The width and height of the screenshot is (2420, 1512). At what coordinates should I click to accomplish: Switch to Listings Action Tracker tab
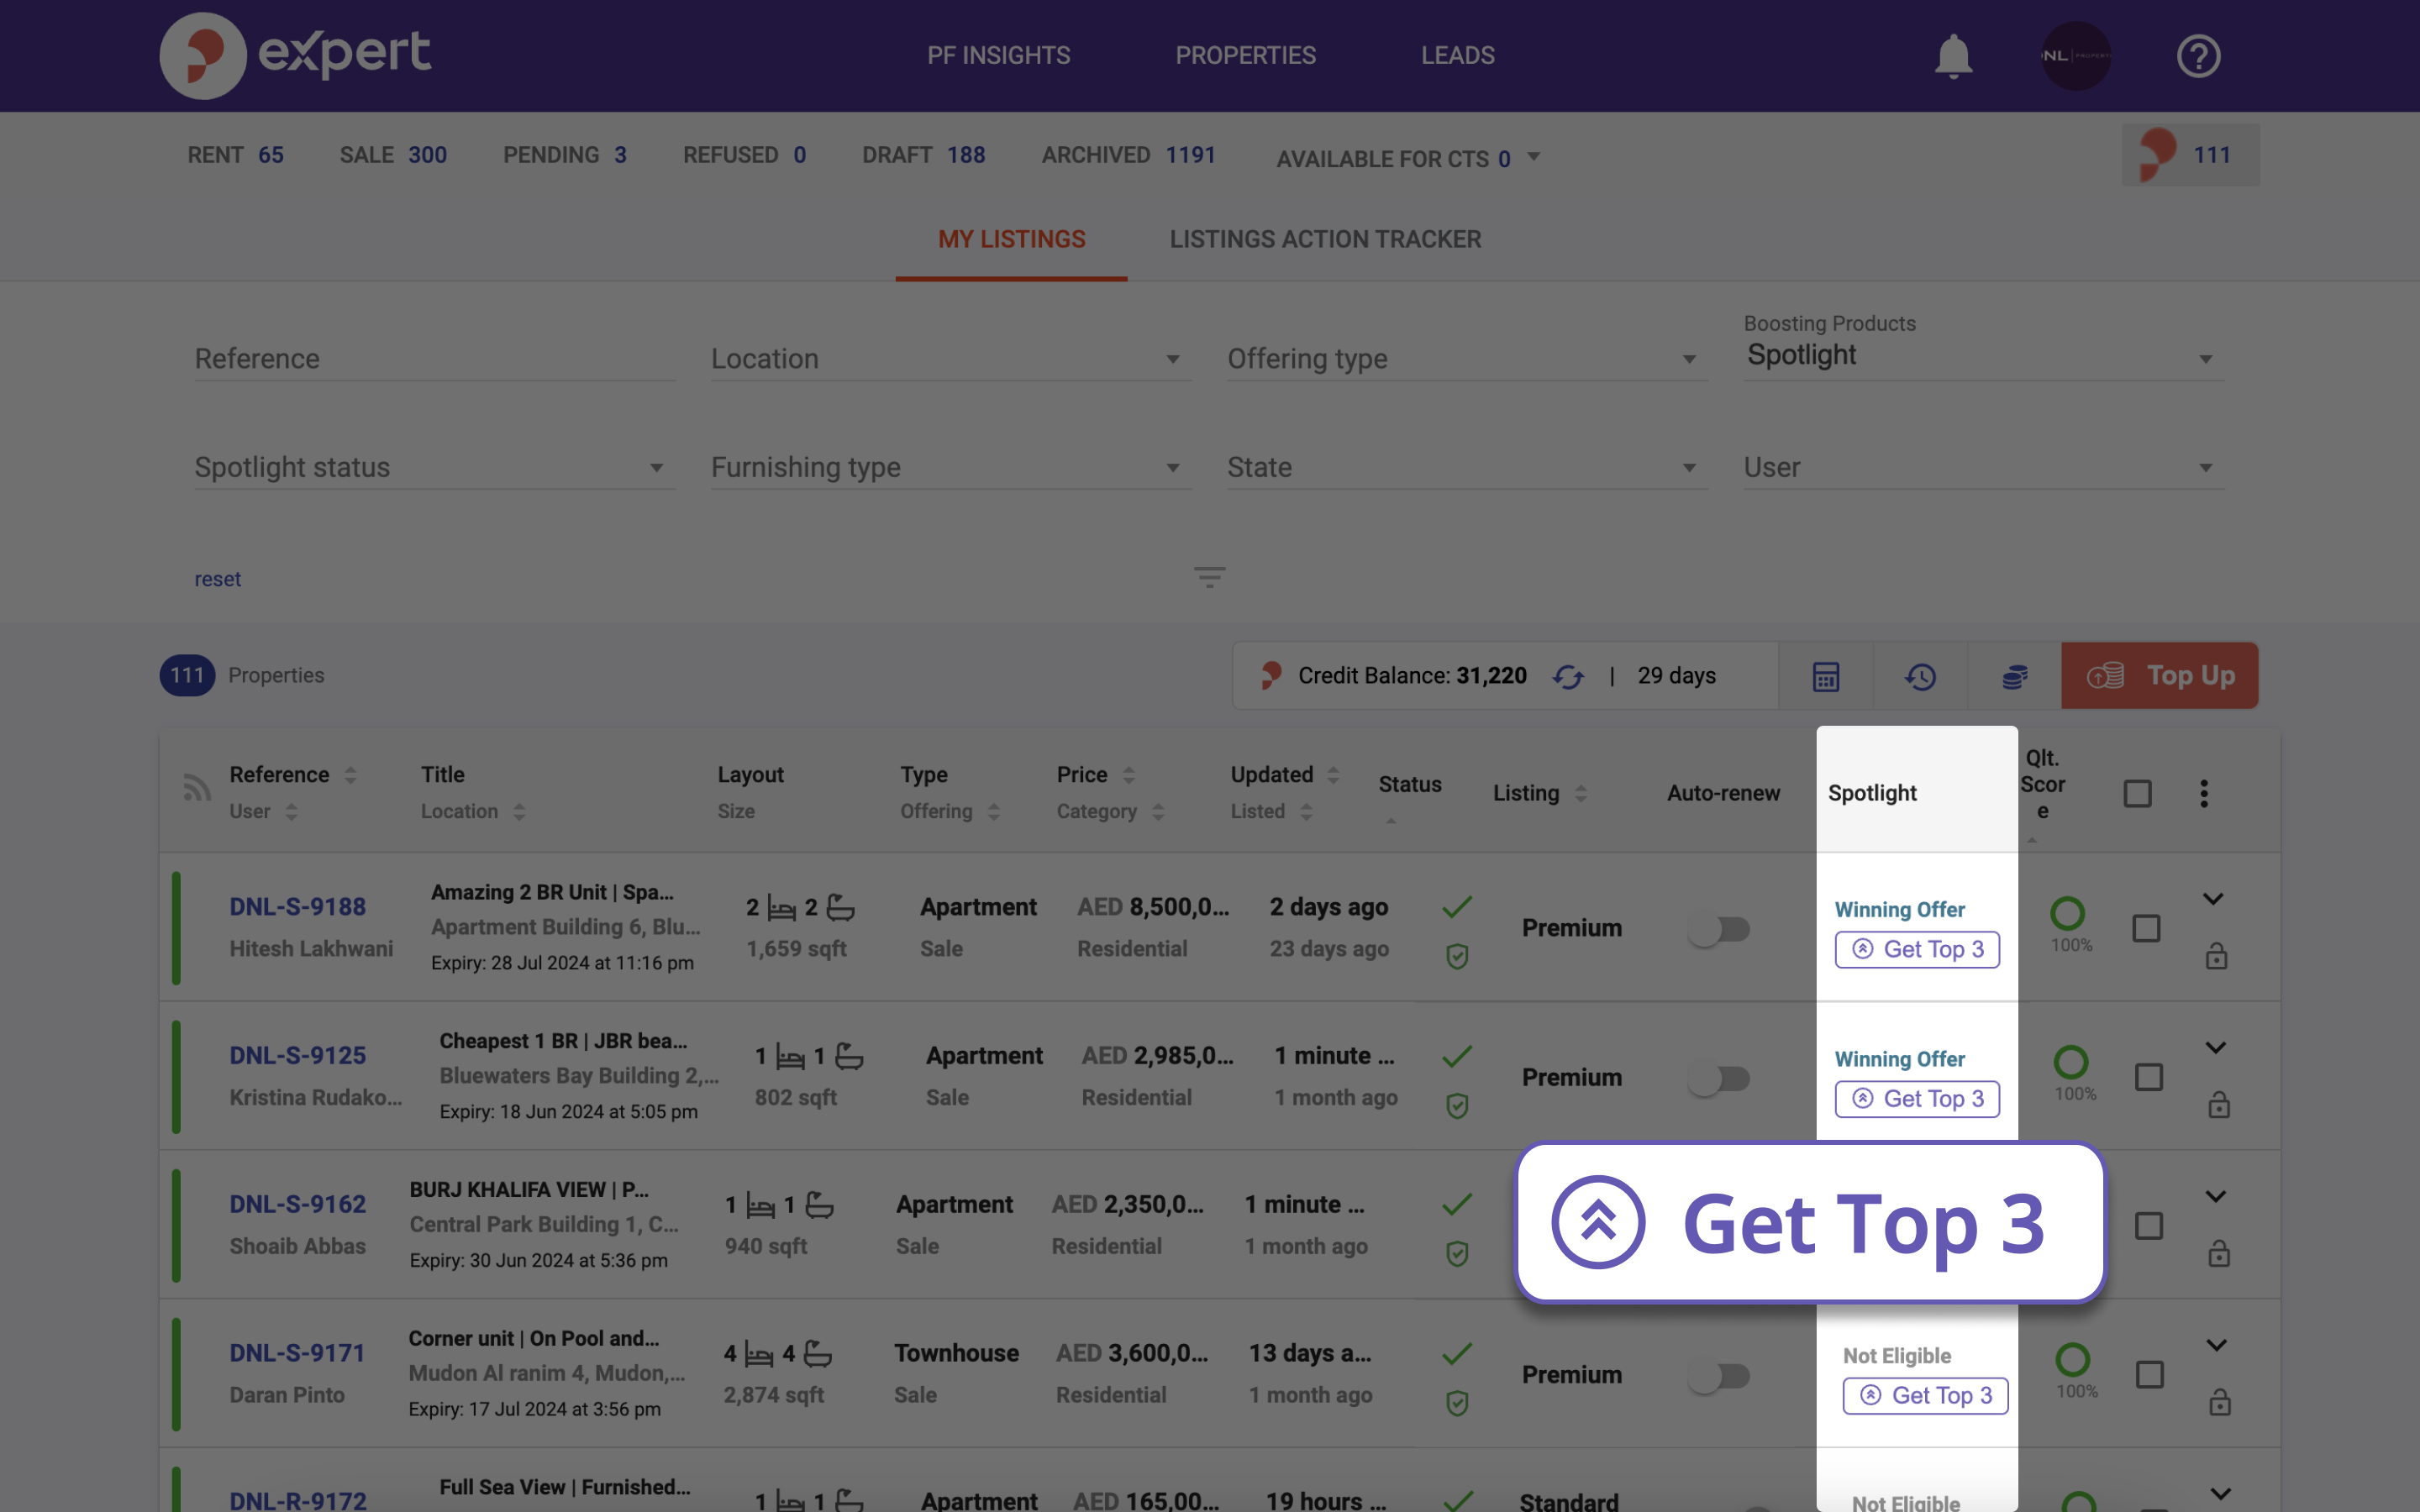click(1325, 240)
